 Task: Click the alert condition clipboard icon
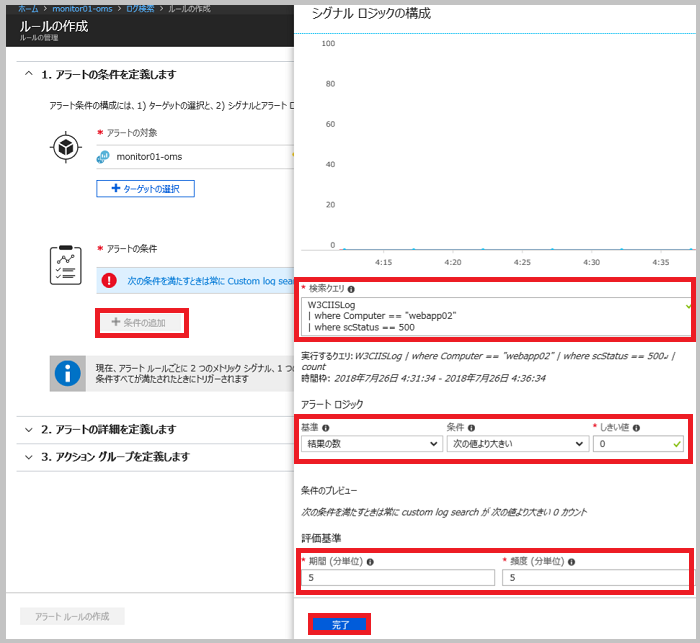(66, 265)
